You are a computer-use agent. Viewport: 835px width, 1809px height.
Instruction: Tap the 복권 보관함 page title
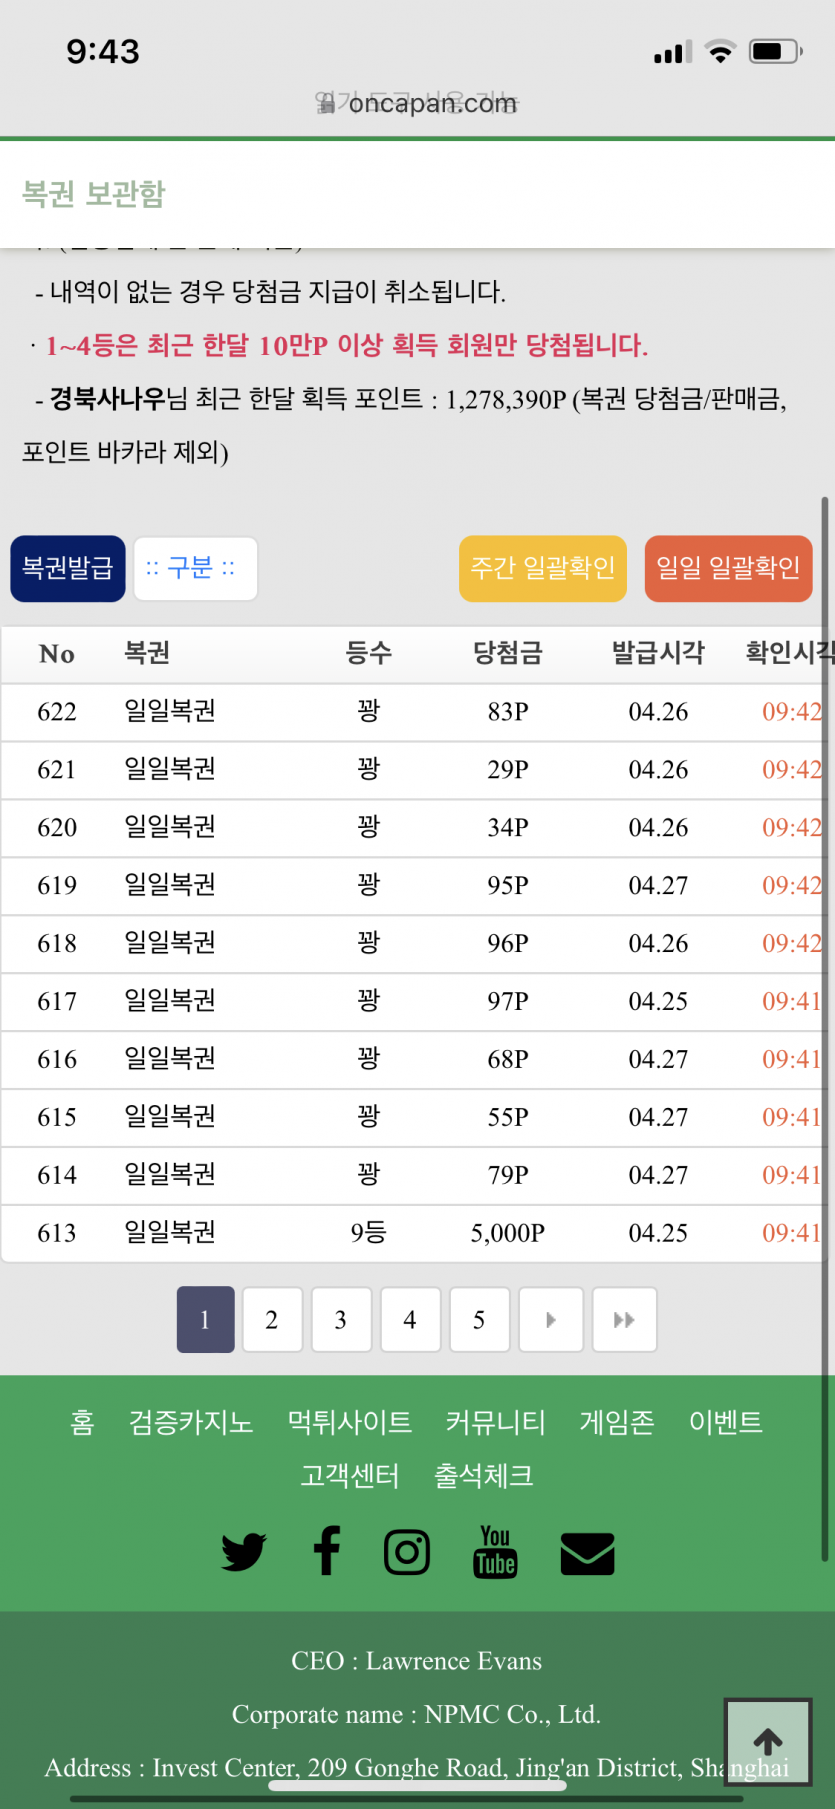(x=94, y=194)
